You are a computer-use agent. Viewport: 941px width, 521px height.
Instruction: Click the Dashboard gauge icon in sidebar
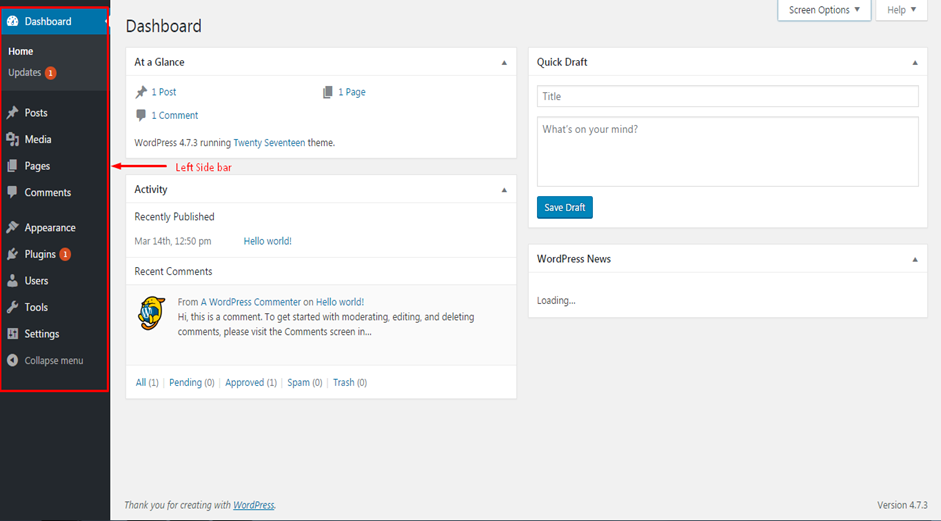(13, 21)
